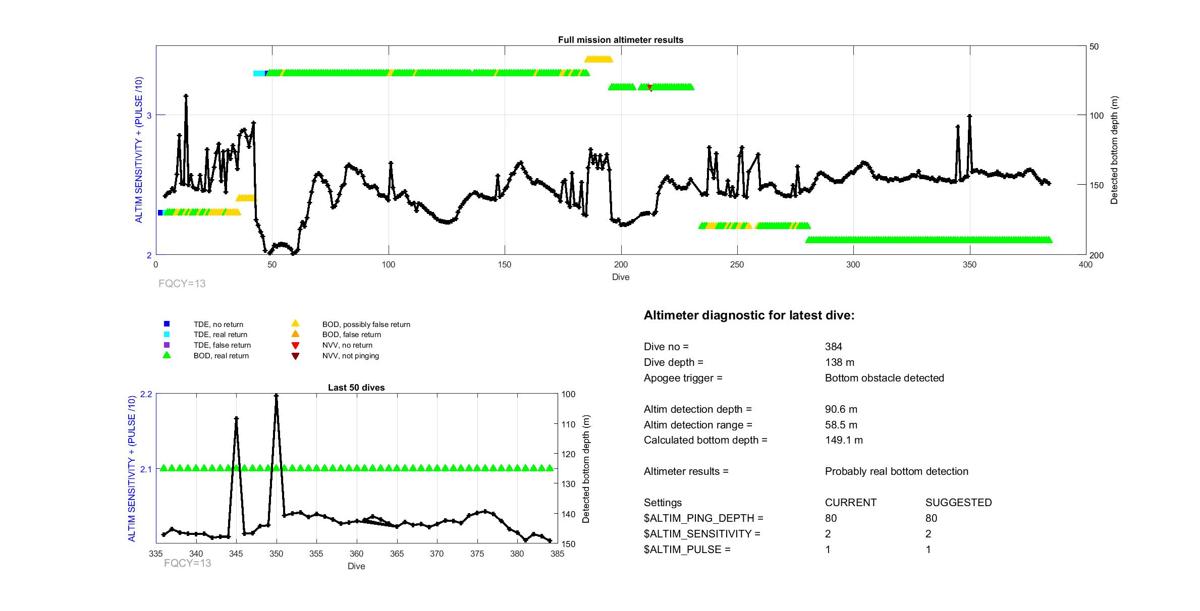Image resolution: width=1200 pixels, height=611 pixels.
Task: Click the suggested $ALTIM_SENSITIVITY value 2
Action: click(930, 534)
